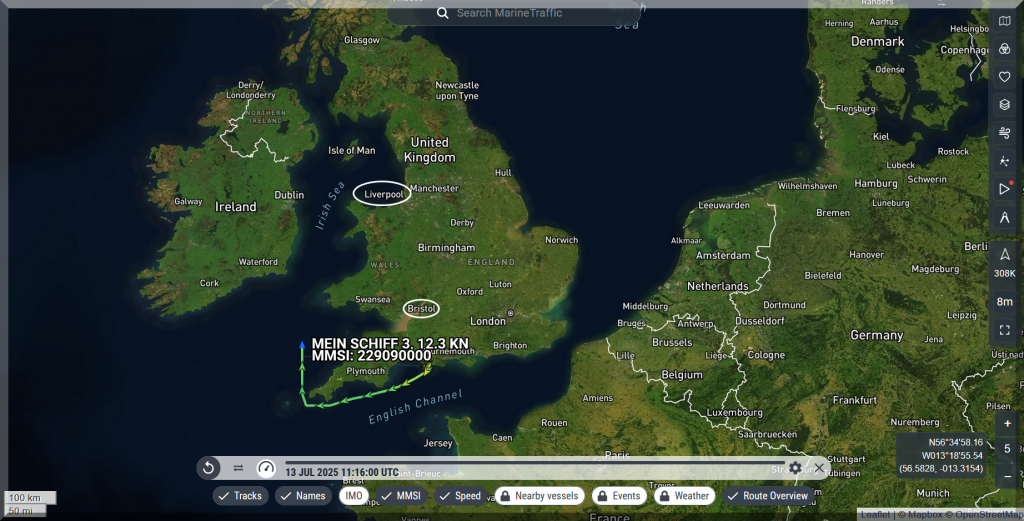This screenshot has width=1024, height=521.
Task: Toggle the Tracks option off
Action: [x=240, y=496]
